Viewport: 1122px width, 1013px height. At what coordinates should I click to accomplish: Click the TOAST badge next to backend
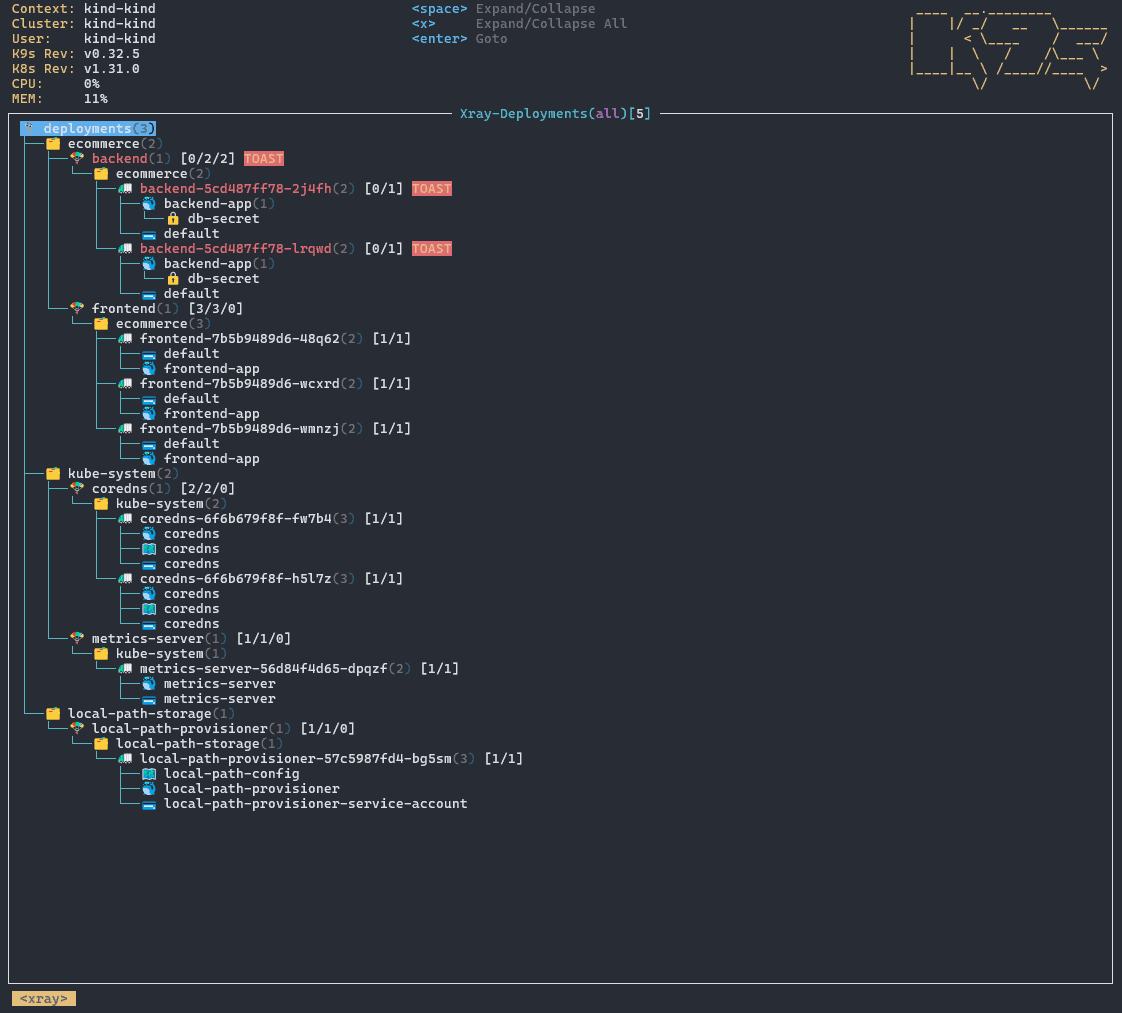tap(263, 158)
